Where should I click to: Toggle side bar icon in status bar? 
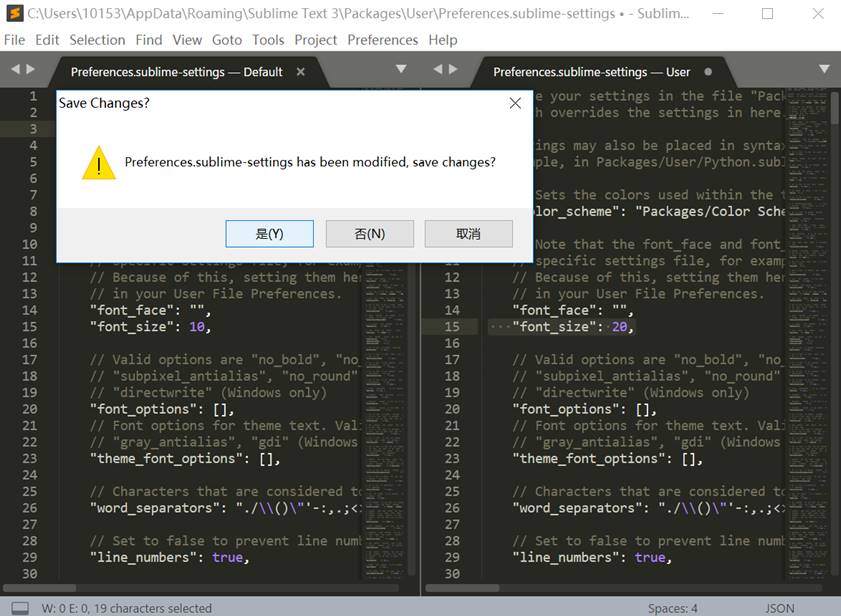pos(20,608)
